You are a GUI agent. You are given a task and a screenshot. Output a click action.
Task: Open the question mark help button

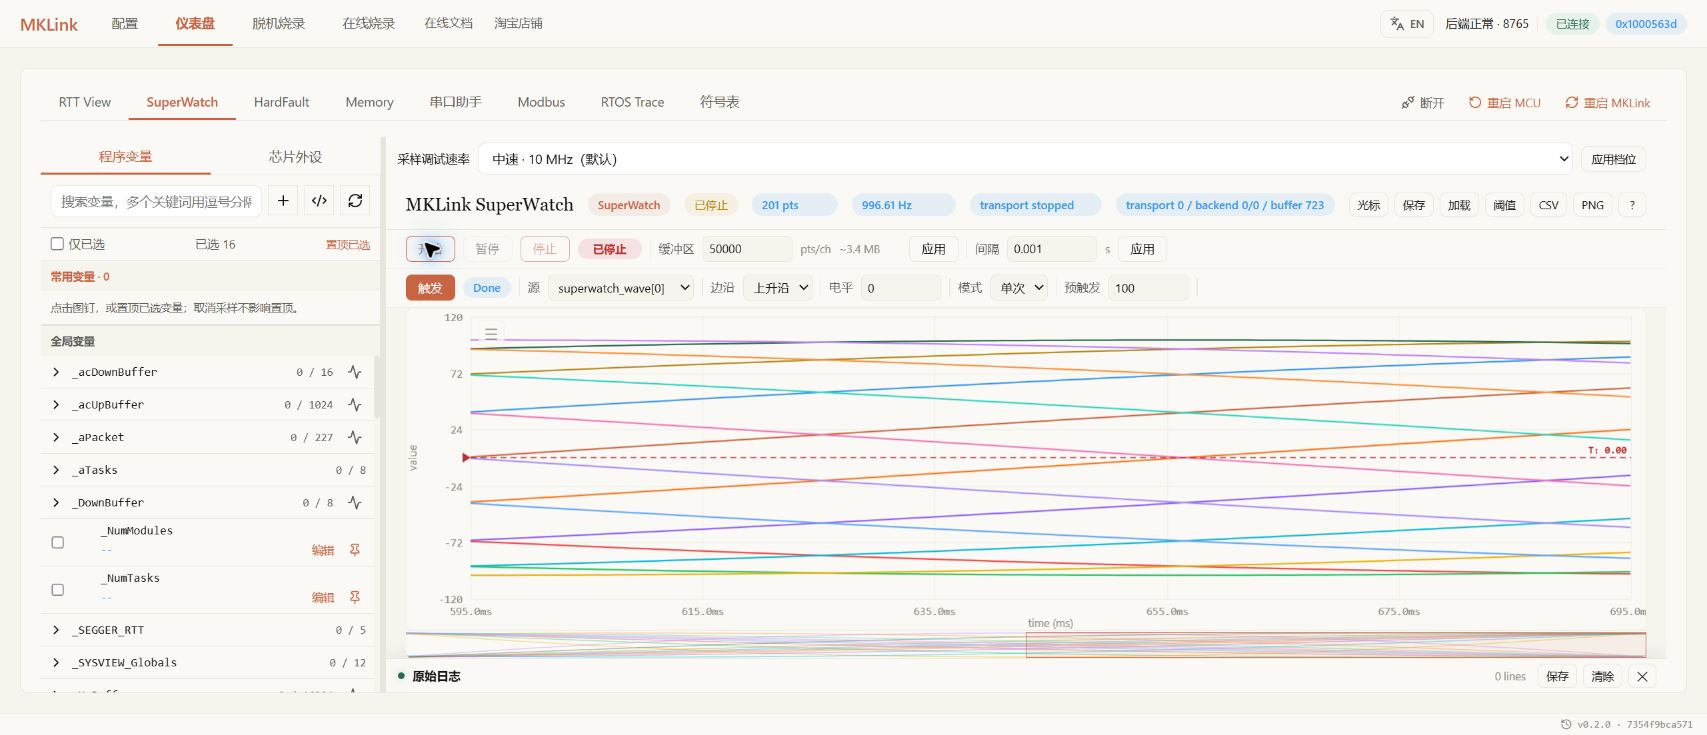pyautogui.click(x=1632, y=205)
